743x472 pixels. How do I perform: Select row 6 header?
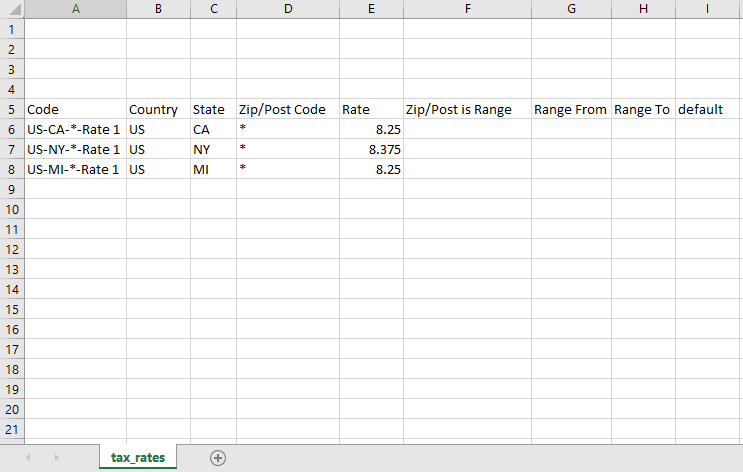click(12, 129)
